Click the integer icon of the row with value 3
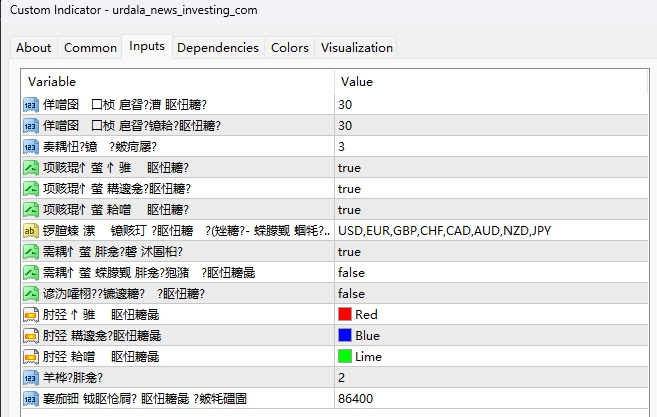Viewport: 657px width, 417px height. coord(31,147)
